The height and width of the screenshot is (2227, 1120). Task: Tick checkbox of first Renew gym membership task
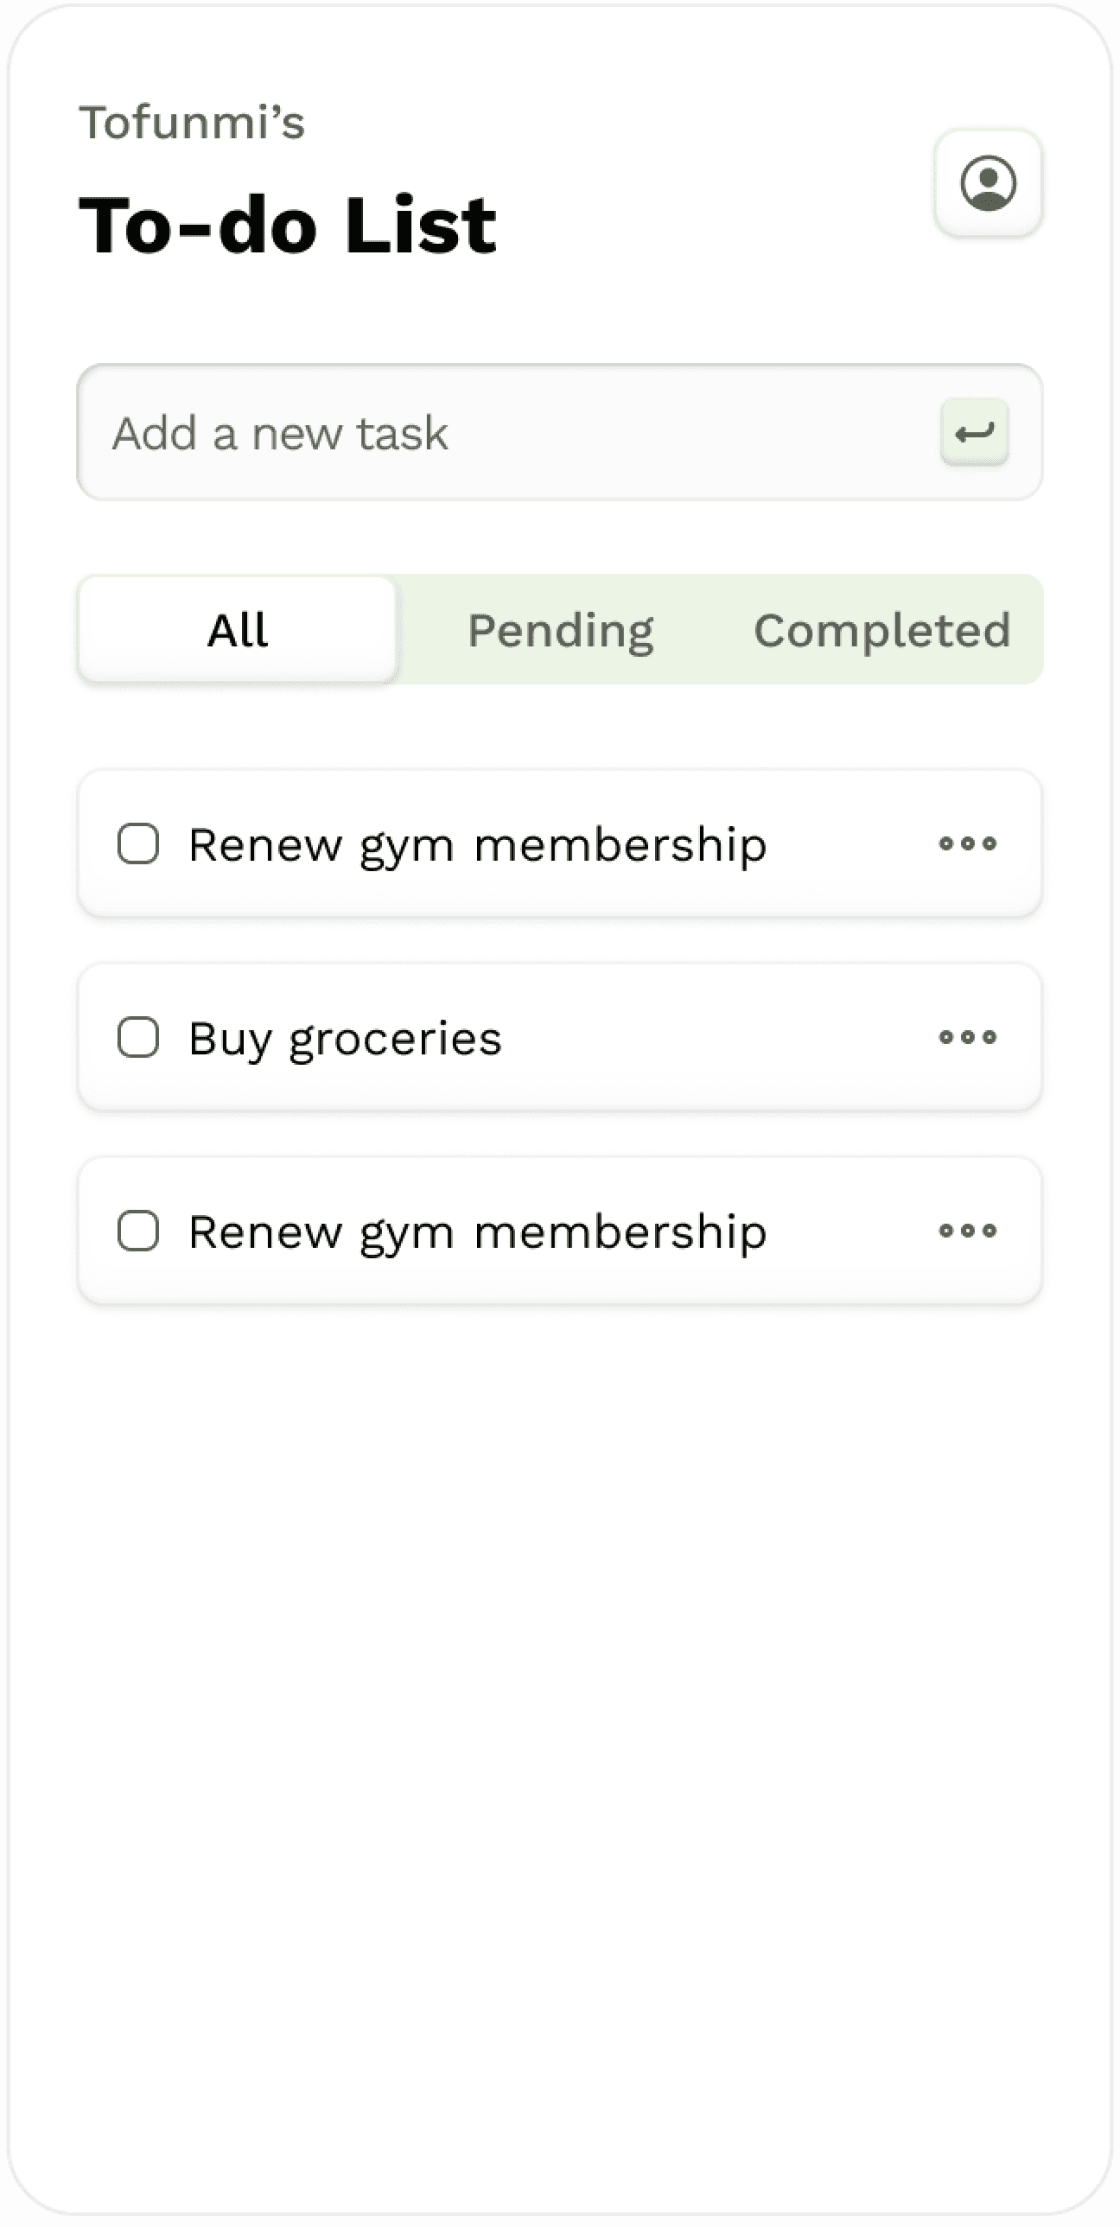pos(138,843)
